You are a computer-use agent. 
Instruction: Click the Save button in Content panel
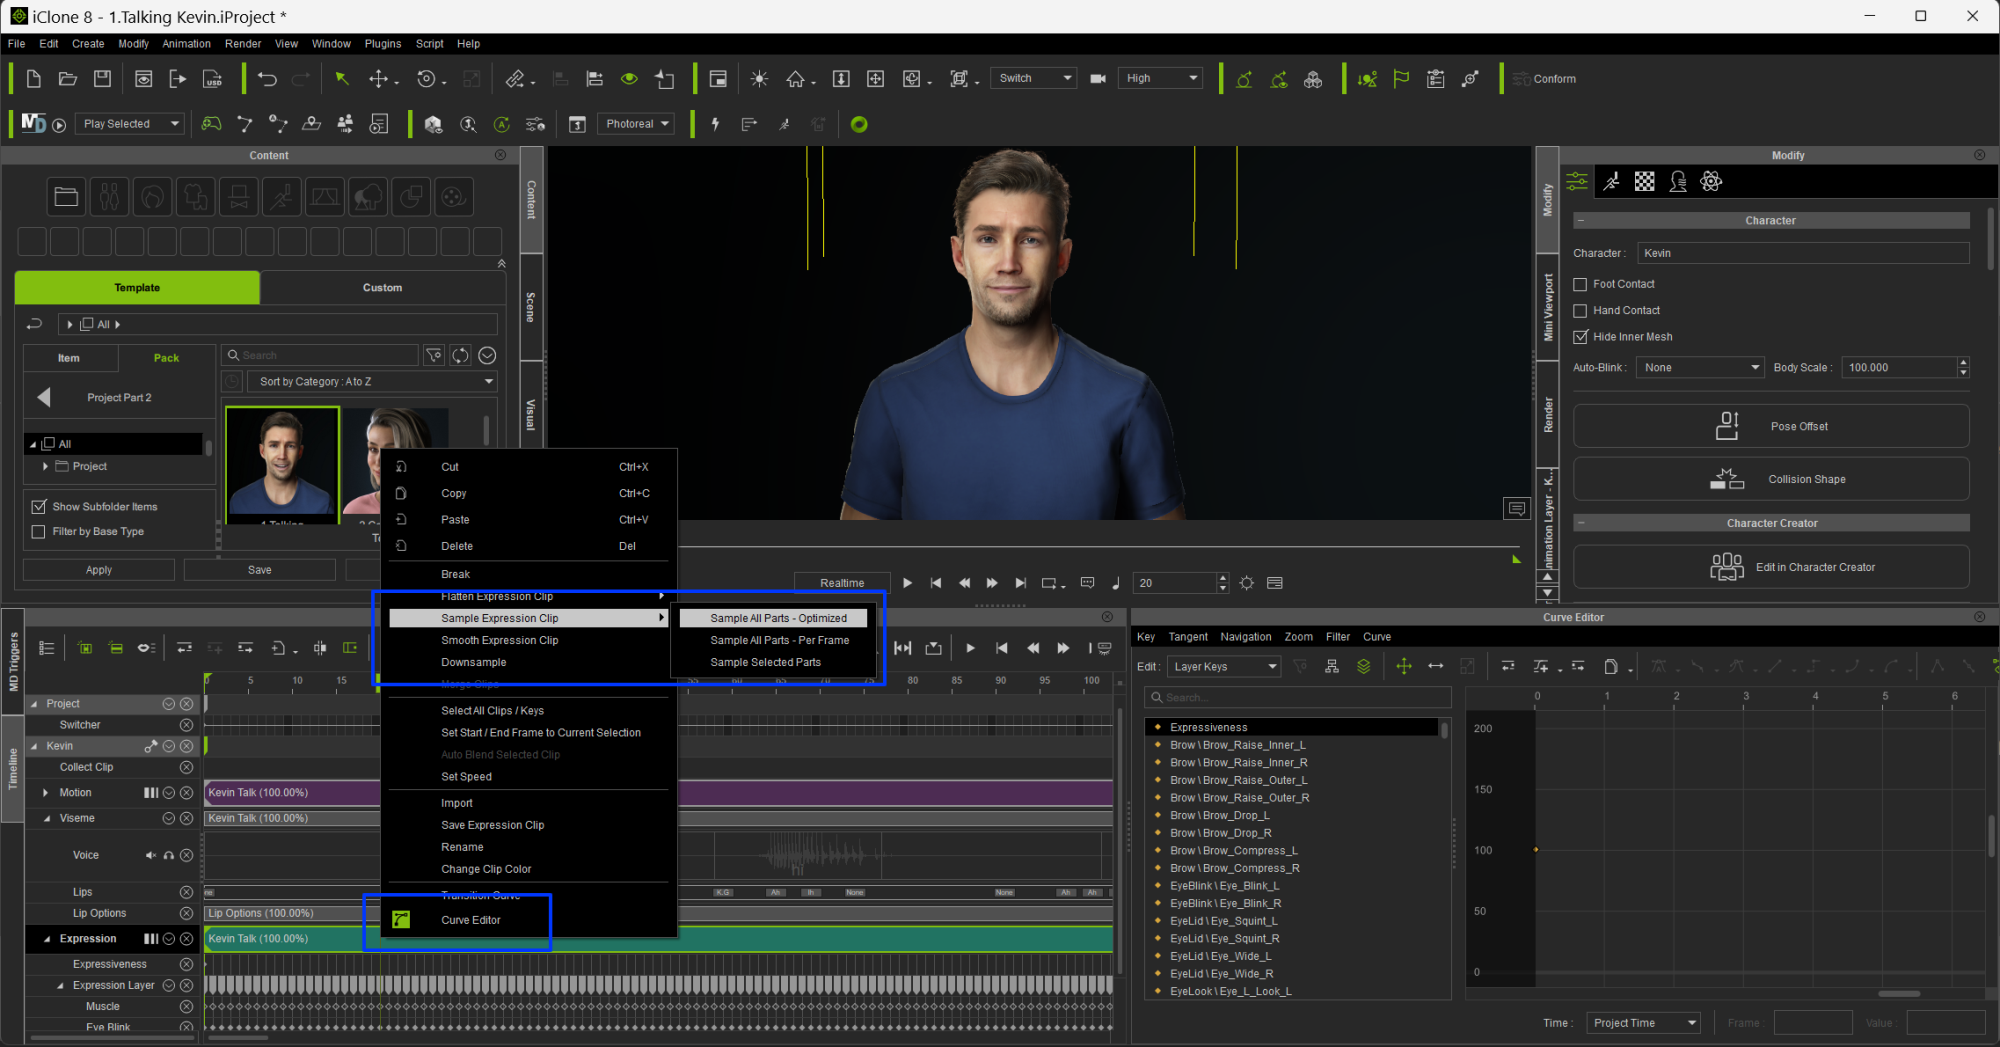click(x=260, y=570)
